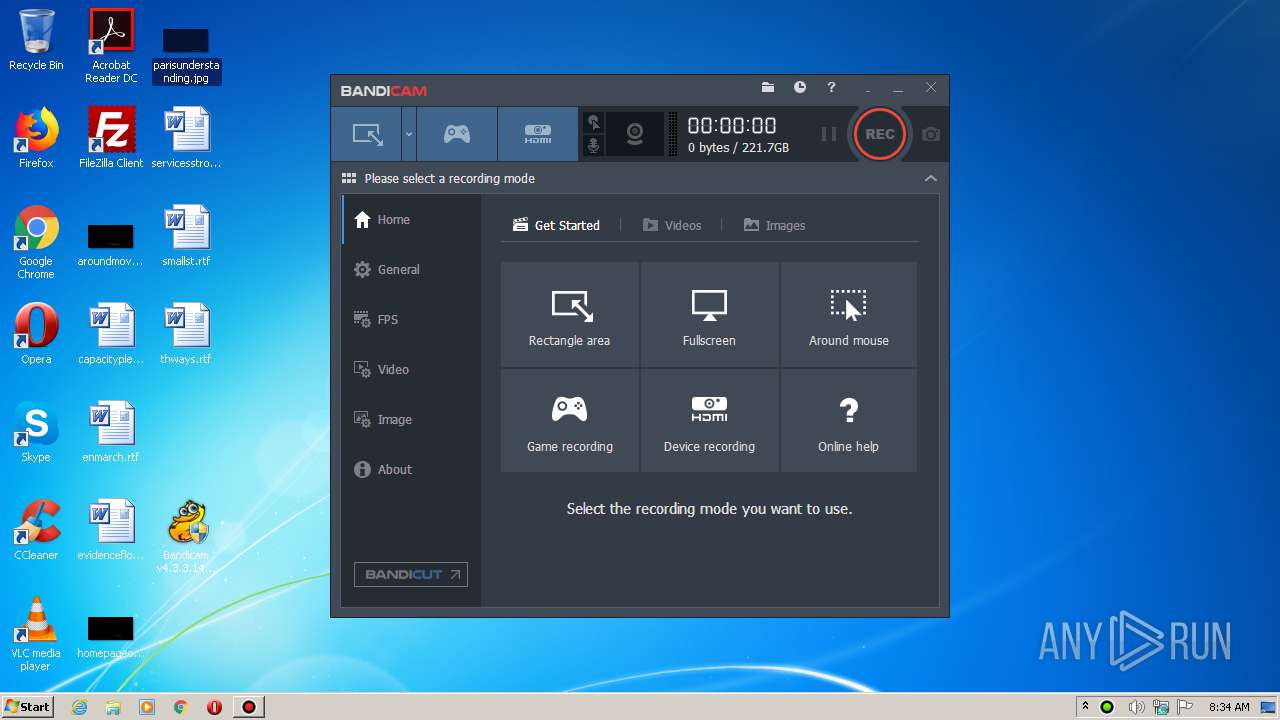
Task: Toggle mouse cursor effect recording
Action: pyautogui.click(x=594, y=123)
